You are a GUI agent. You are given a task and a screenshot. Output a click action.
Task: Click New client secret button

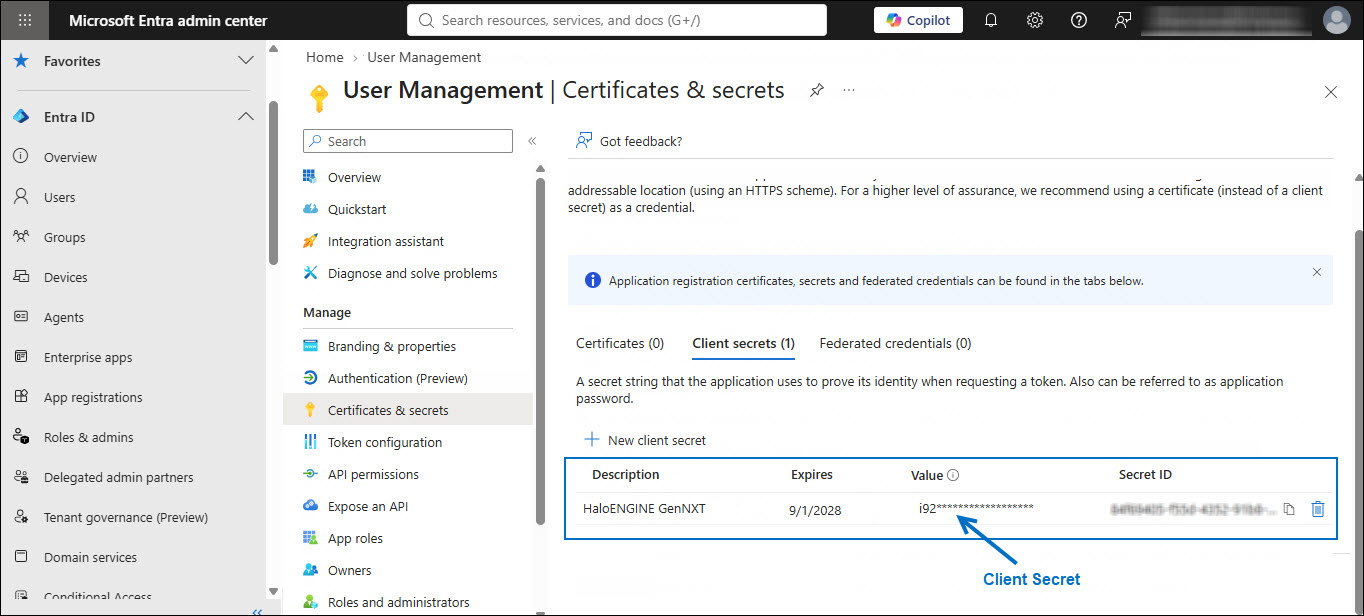tap(645, 440)
